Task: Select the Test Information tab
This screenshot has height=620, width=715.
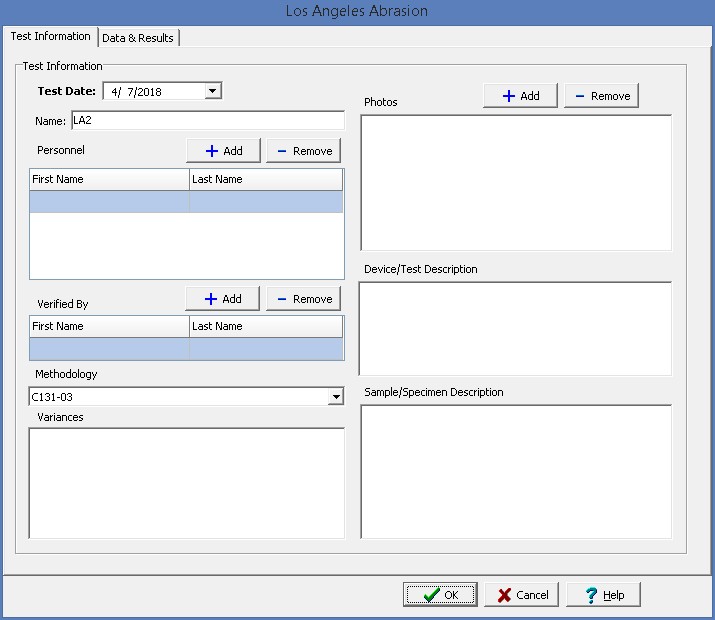Action: 50,37
